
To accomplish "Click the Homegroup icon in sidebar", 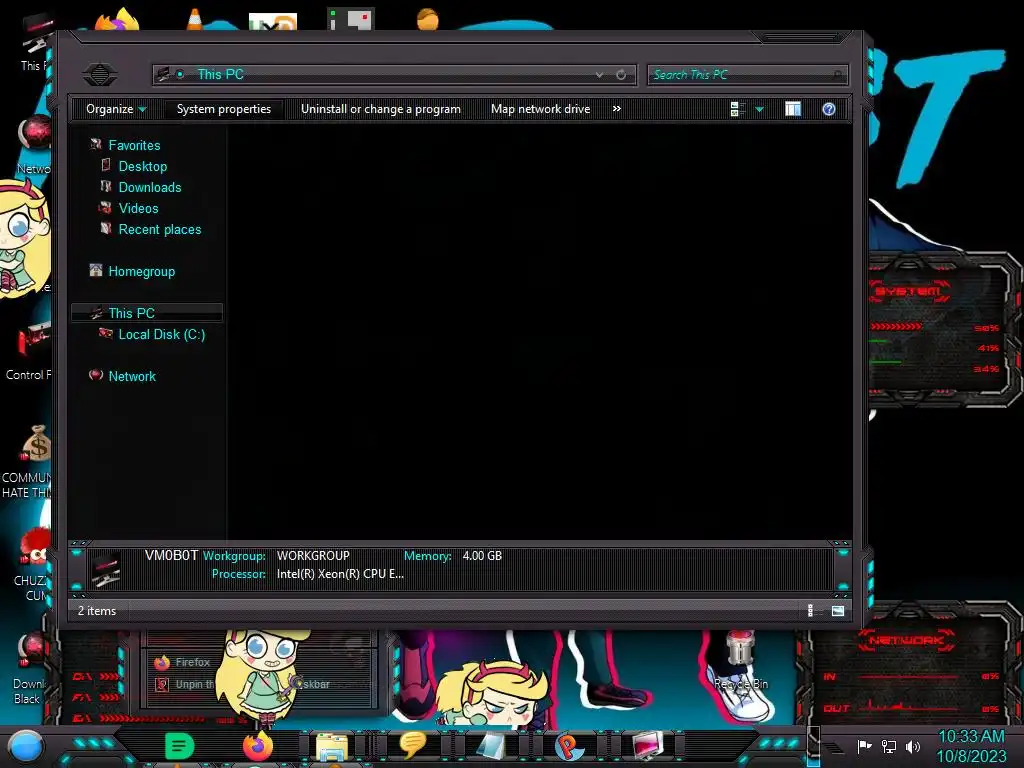I will [x=96, y=270].
